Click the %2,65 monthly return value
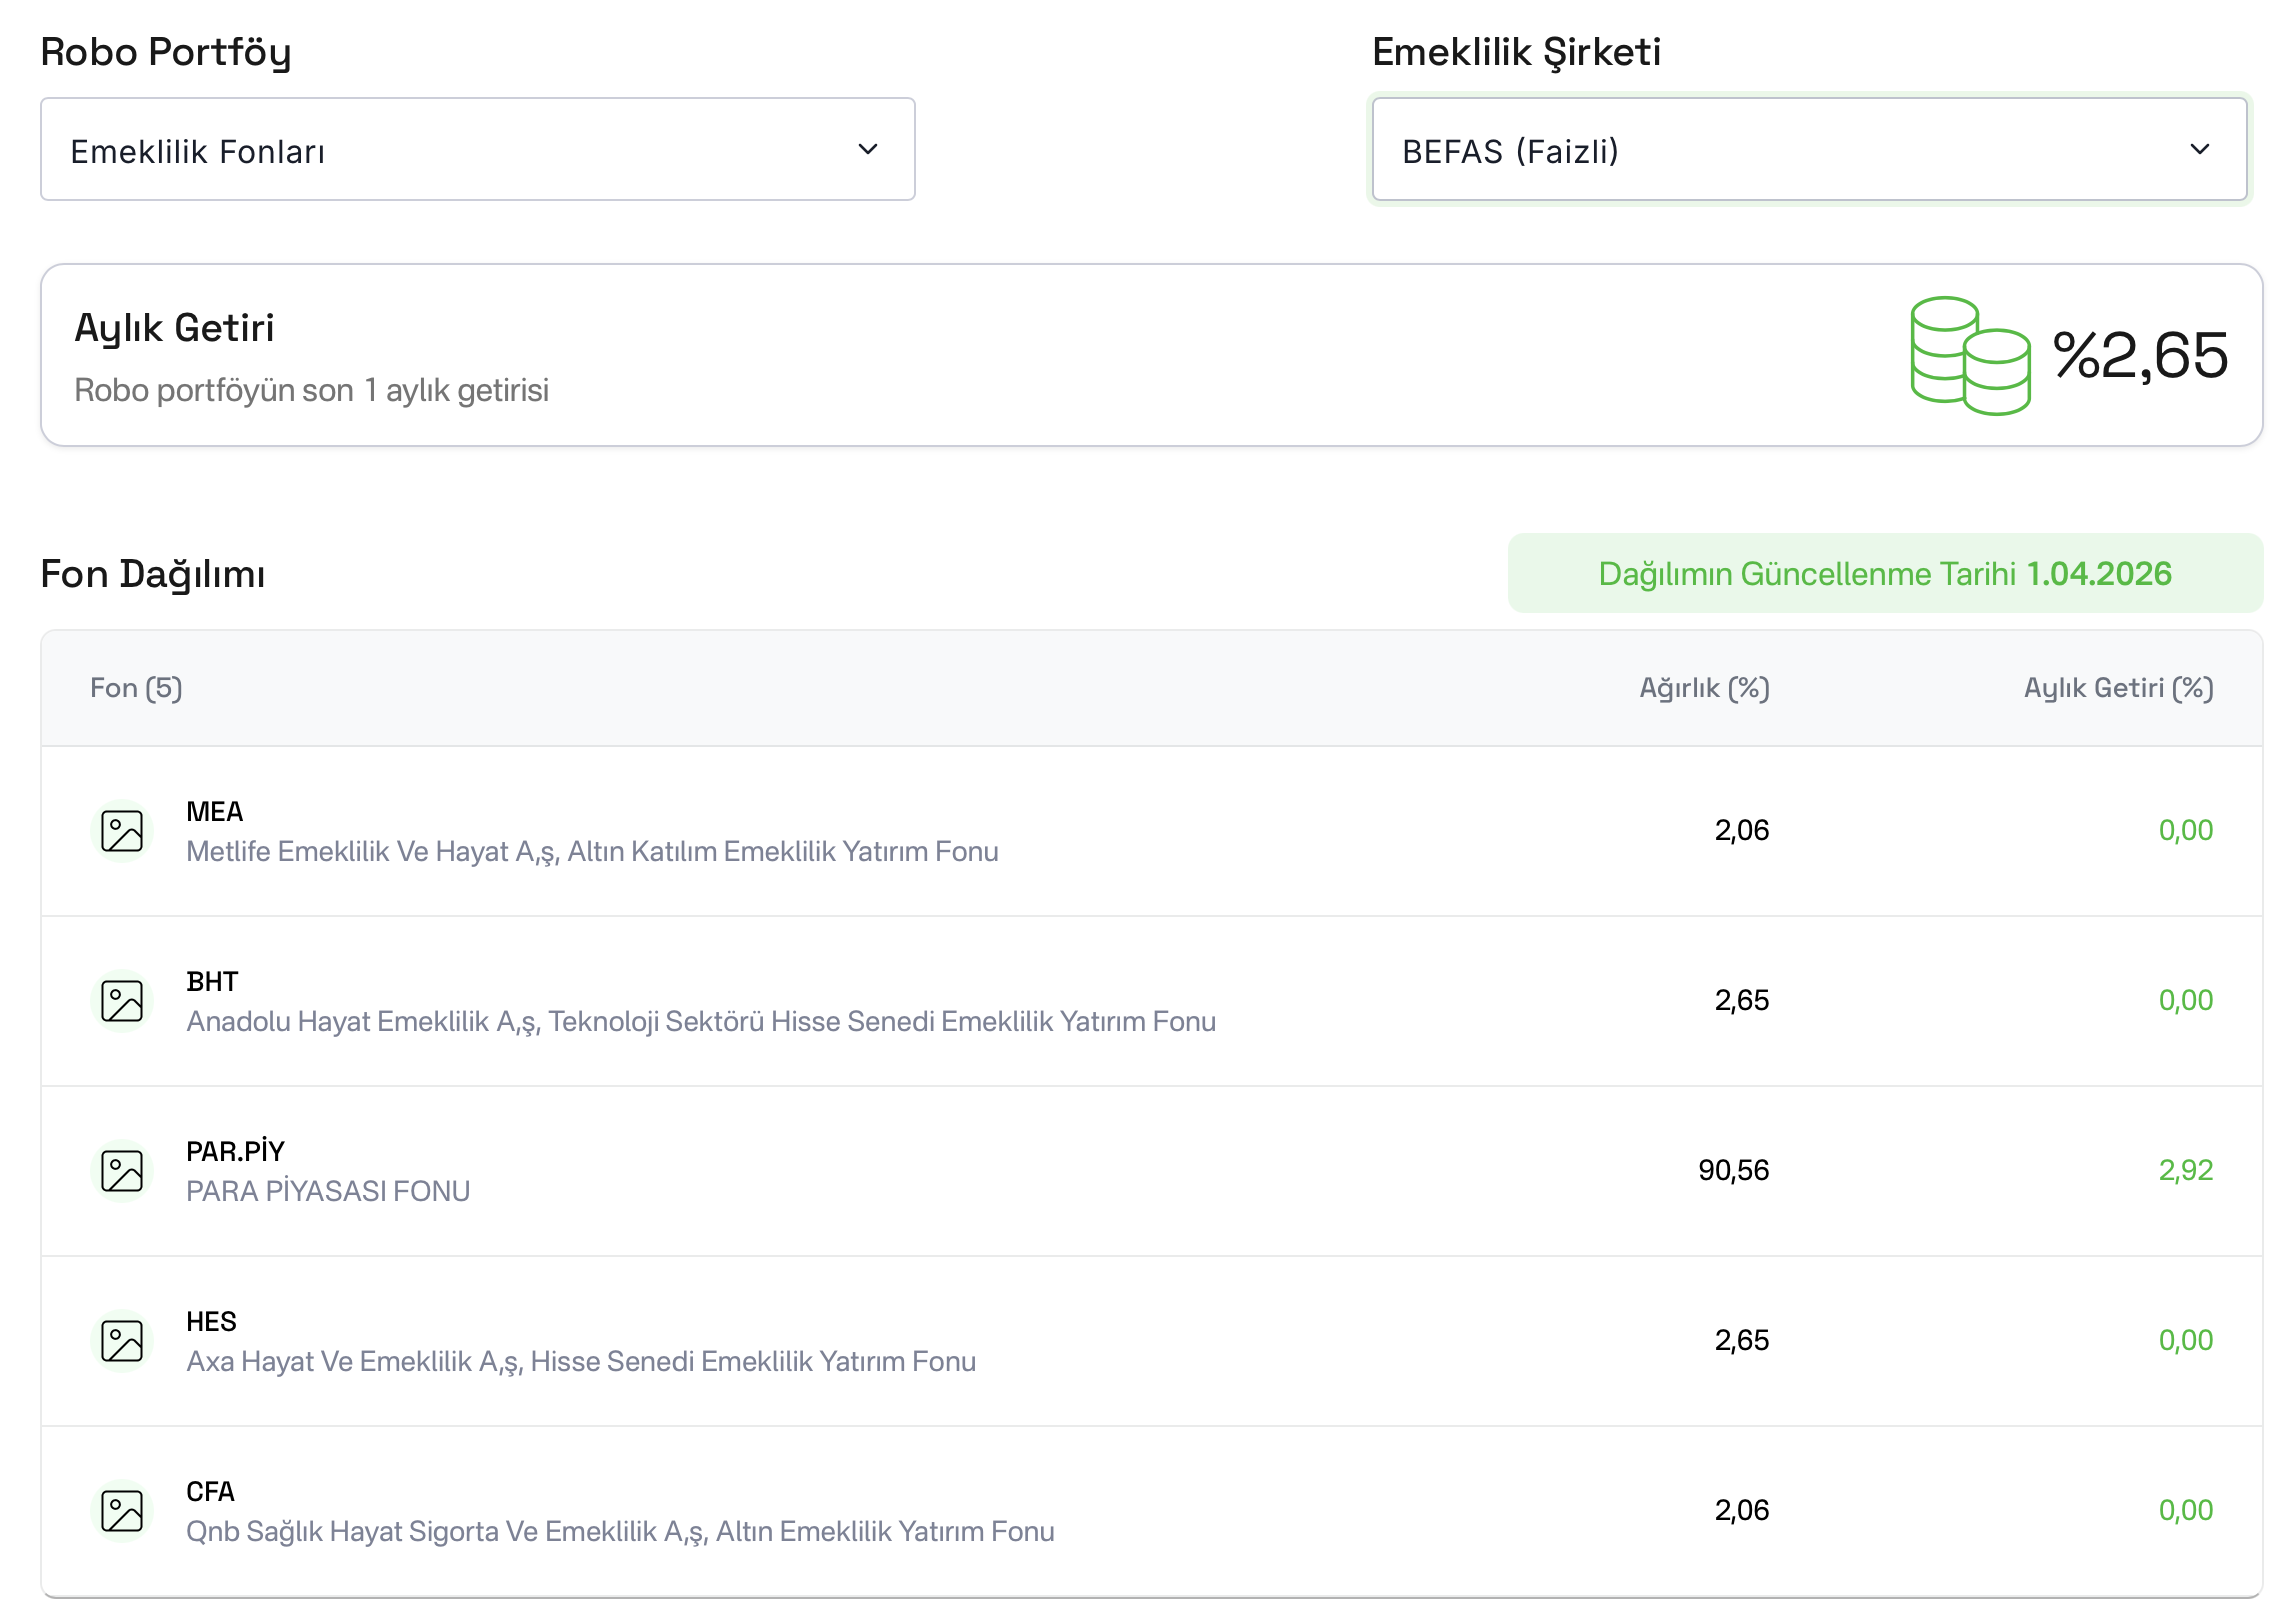Image resolution: width=2286 pixels, height=1610 pixels. [2140, 356]
